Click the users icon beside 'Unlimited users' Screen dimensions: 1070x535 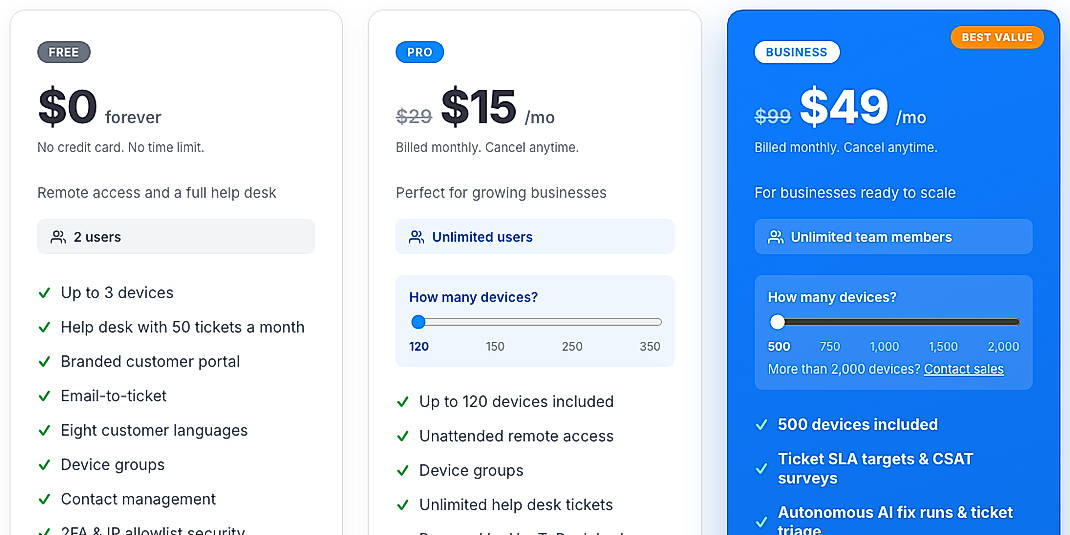click(x=416, y=237)
